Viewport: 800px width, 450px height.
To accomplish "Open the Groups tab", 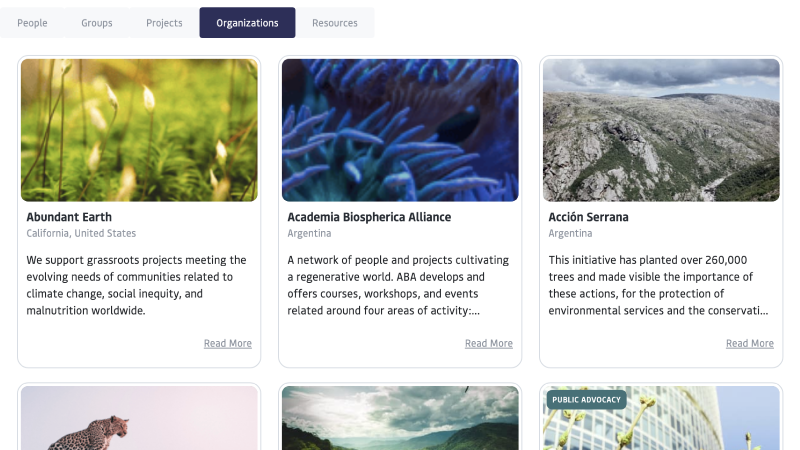I will [x=97, y=23].
